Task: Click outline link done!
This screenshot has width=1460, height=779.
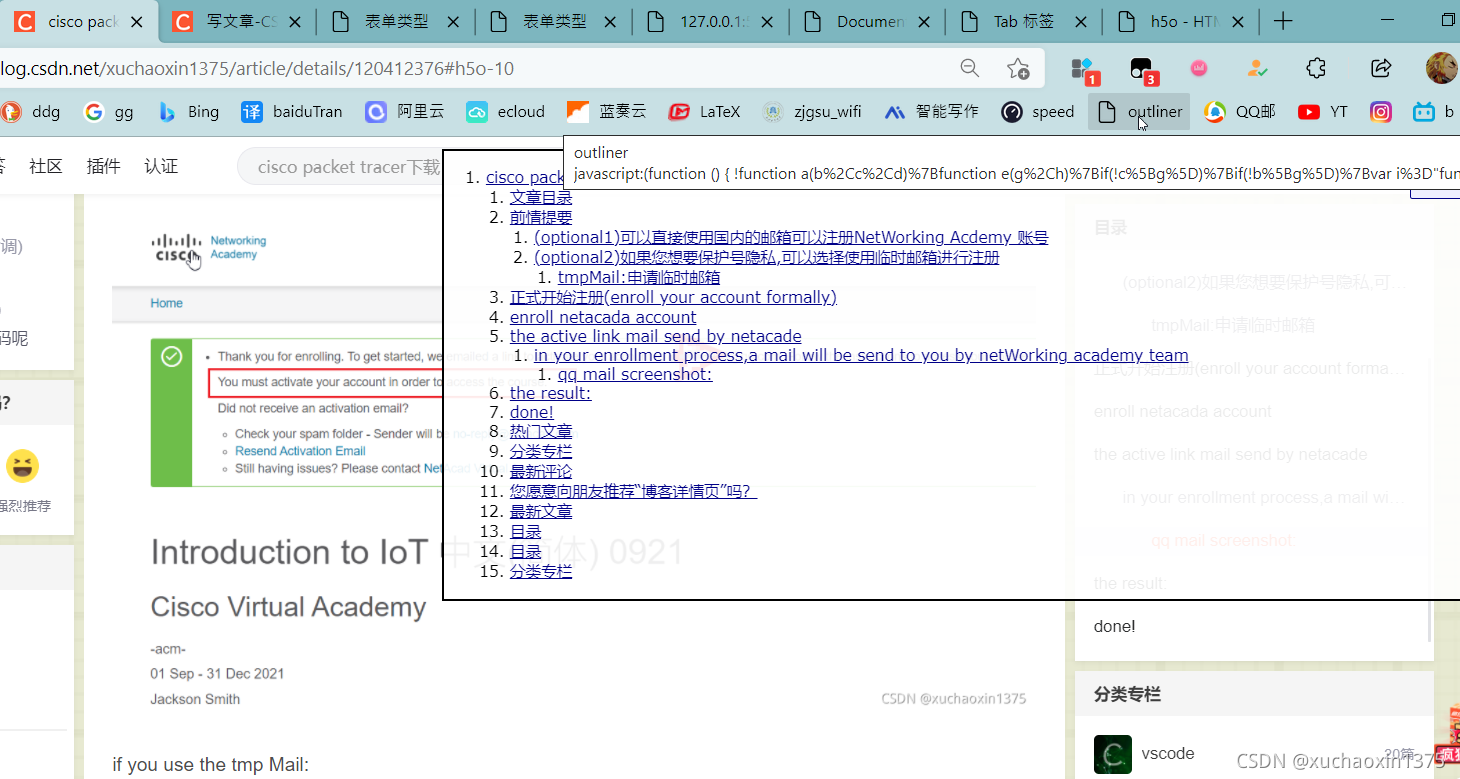Action: (532, 412)
